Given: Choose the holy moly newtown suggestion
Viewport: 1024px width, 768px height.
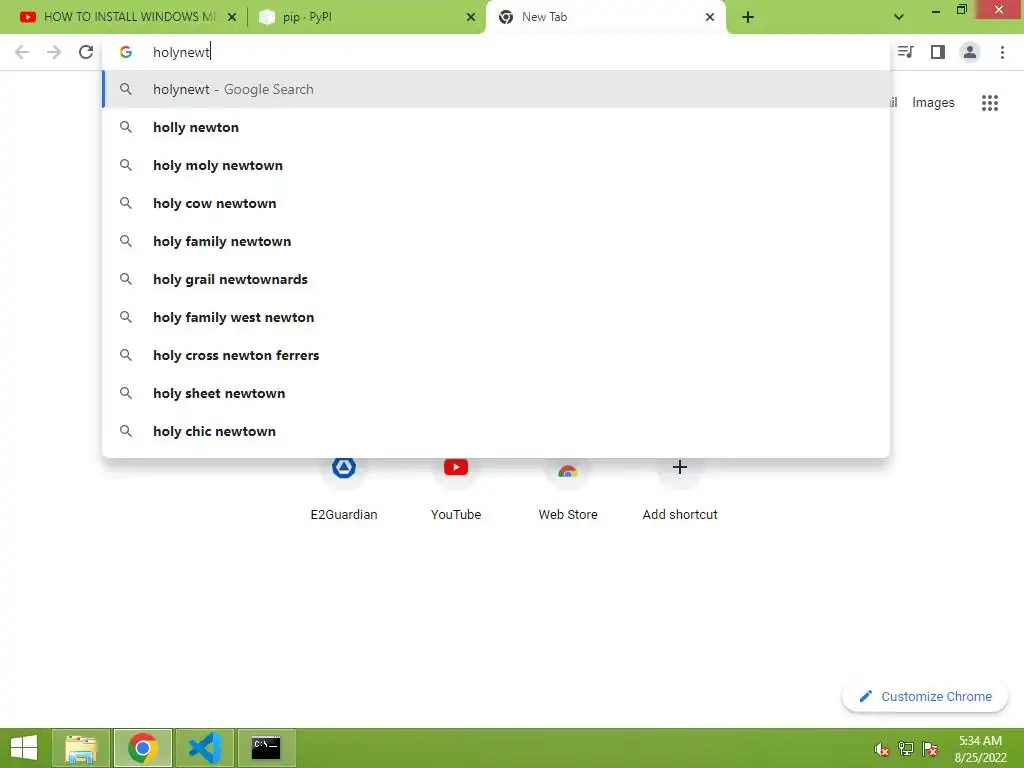Looking at the screenshot, I should tap(496, 165).
